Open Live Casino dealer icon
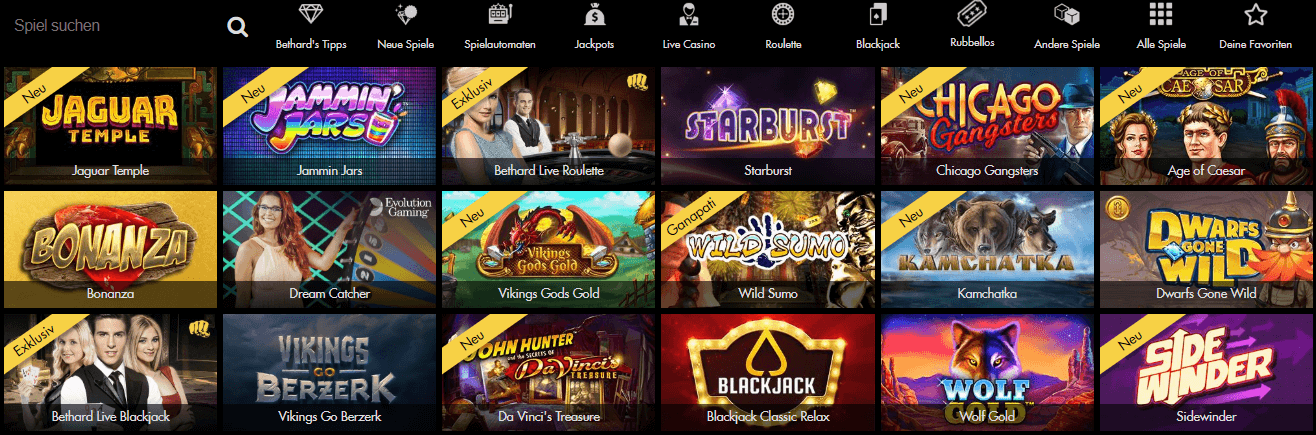Viewport: 1316px width, 435px height. (688, 15)
